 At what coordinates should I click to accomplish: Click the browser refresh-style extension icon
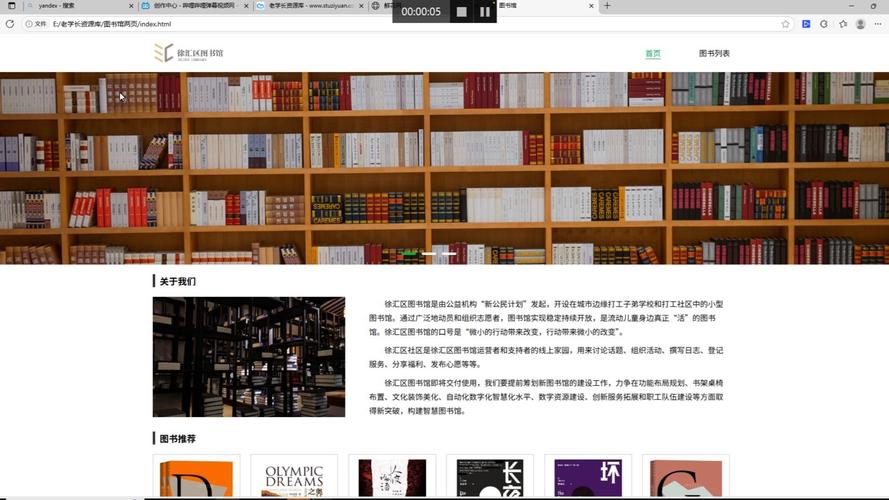(824, 24)
